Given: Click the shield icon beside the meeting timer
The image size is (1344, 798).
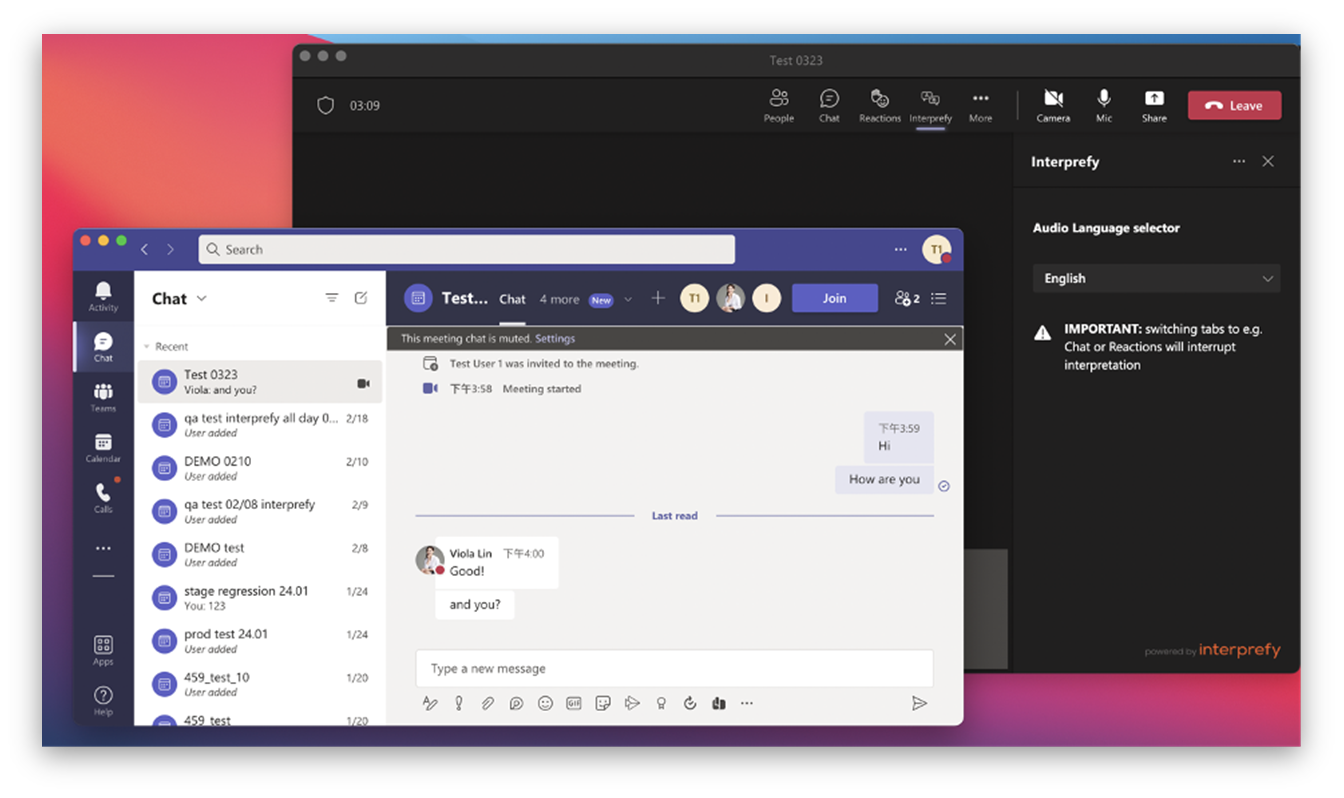Looking at the screenshot, I should (325, 105).
